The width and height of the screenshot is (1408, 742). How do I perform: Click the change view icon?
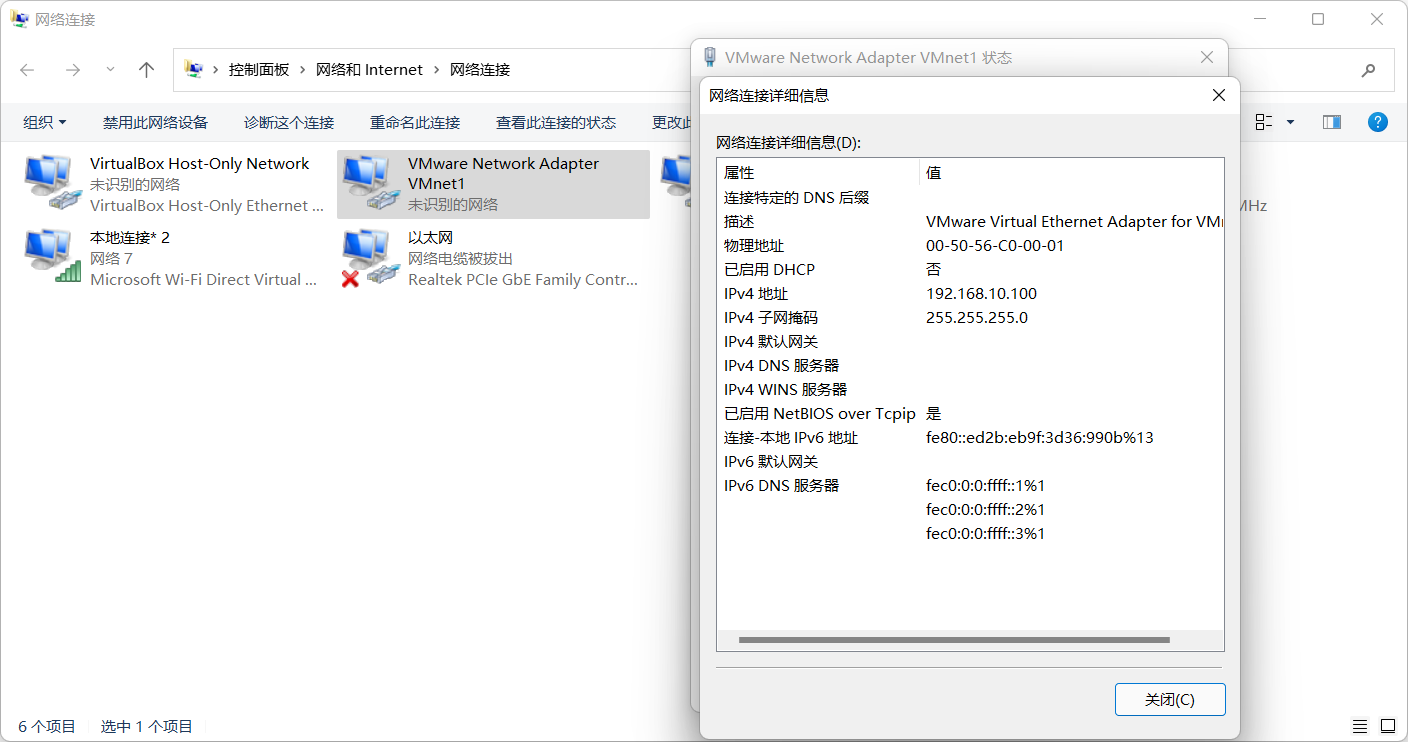(1264, 122)
